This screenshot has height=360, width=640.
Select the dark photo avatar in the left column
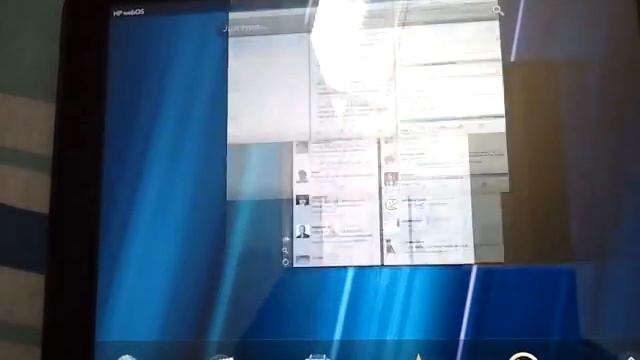(302, 200)
